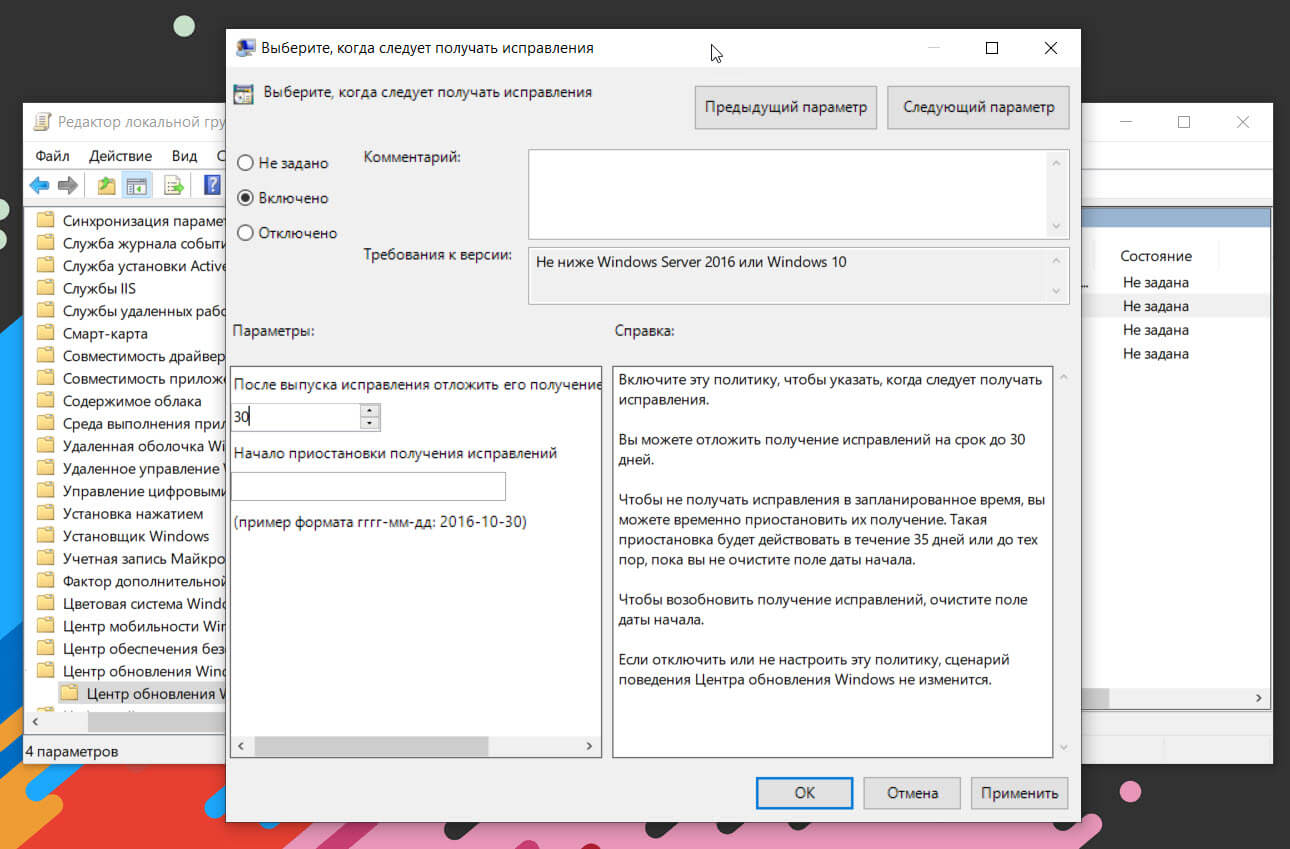Click the deferral days field showing 30
The width and height of the screenshot is (1290, 849).
296,417
